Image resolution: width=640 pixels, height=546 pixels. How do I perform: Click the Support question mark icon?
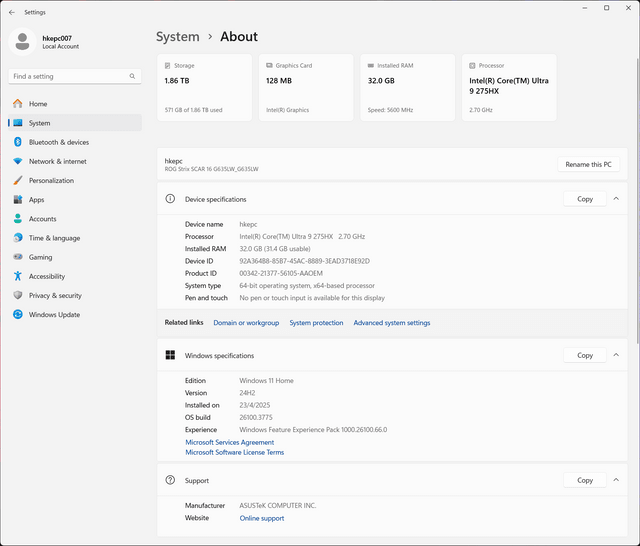tap(170, 480)
